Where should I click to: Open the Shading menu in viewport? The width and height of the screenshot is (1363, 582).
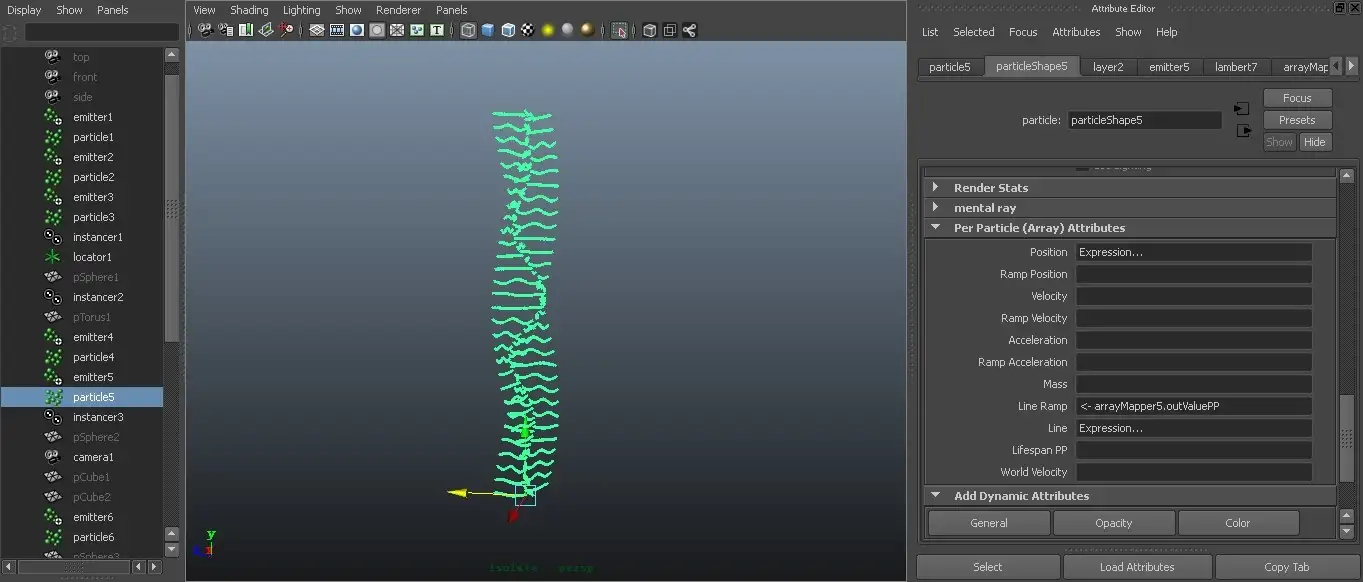click(249, 10)
